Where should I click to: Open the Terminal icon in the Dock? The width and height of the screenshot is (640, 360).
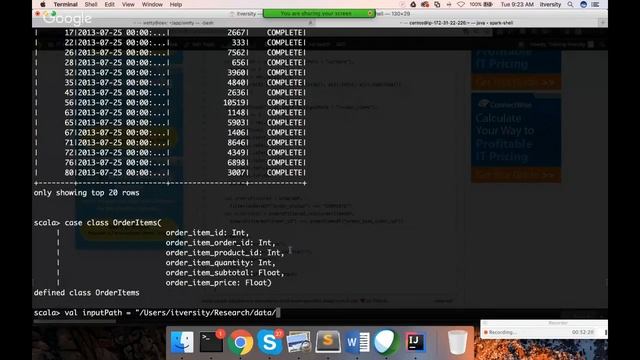pos(211,342)
